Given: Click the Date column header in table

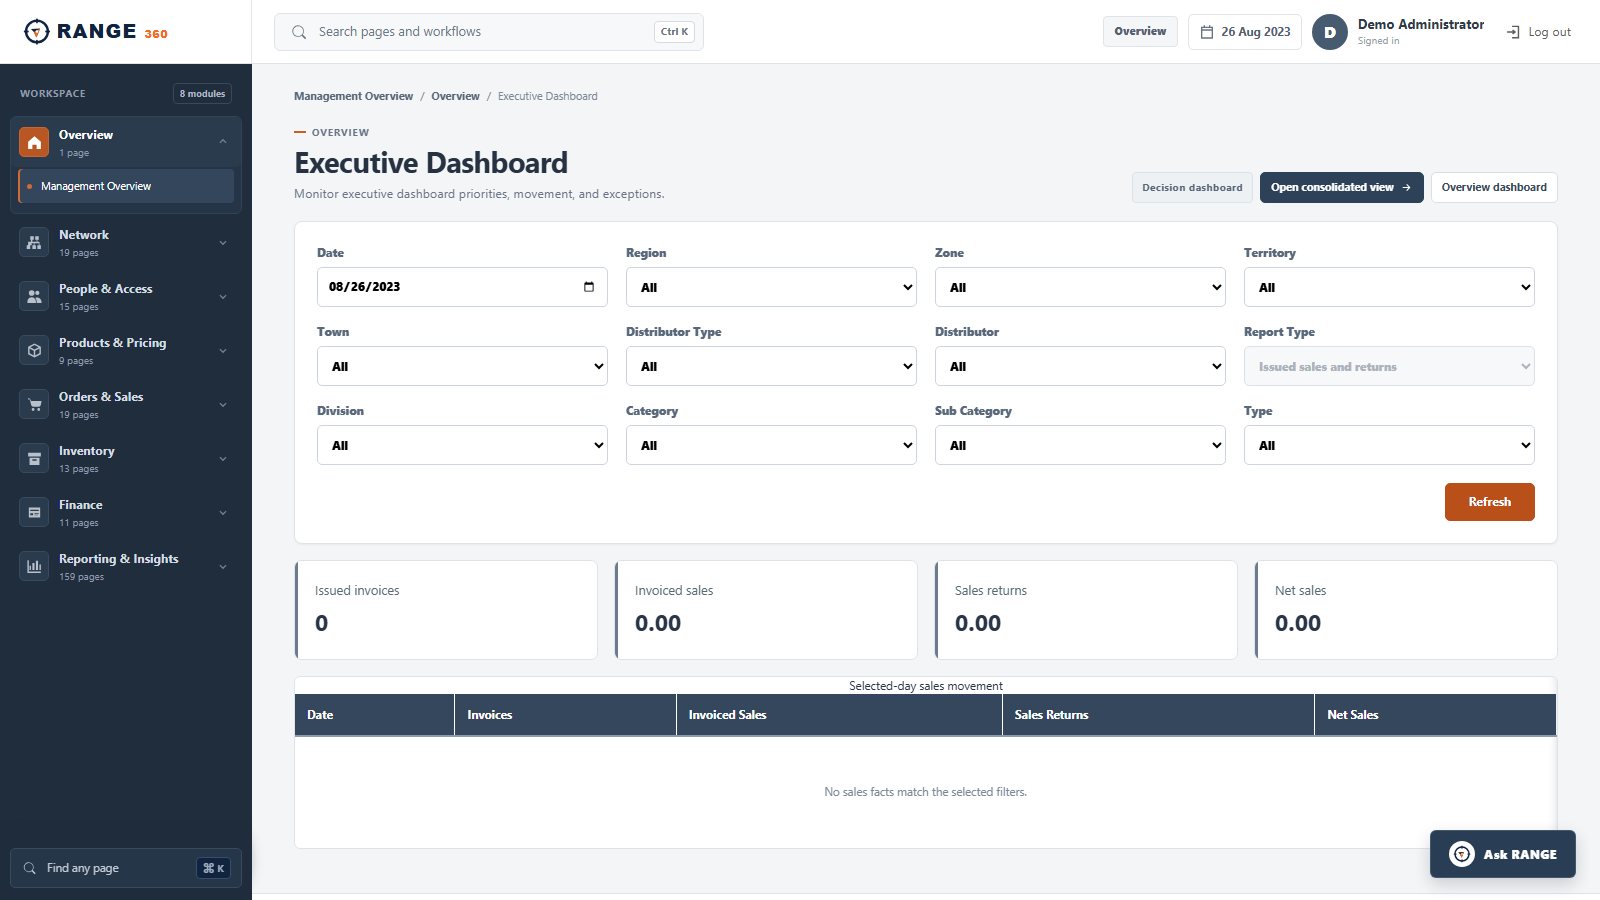Looking at the screenshot, I should point(374,715).
